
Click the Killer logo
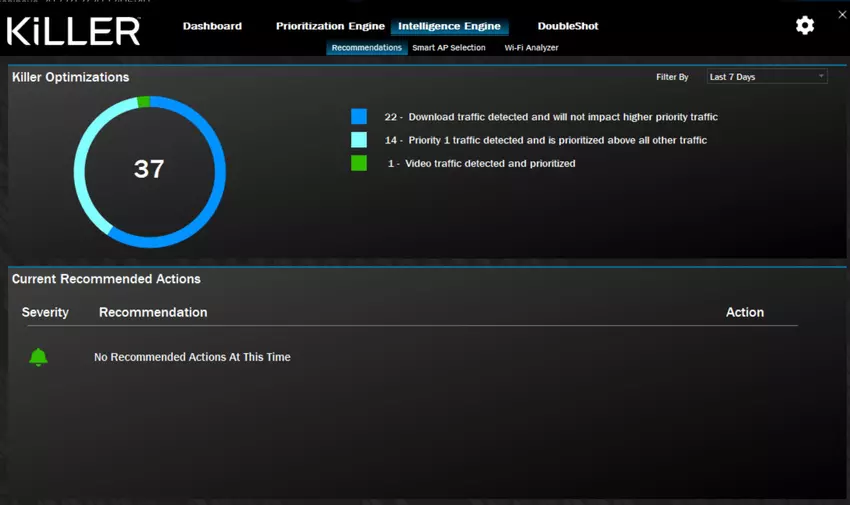click(x=74, y=30)
